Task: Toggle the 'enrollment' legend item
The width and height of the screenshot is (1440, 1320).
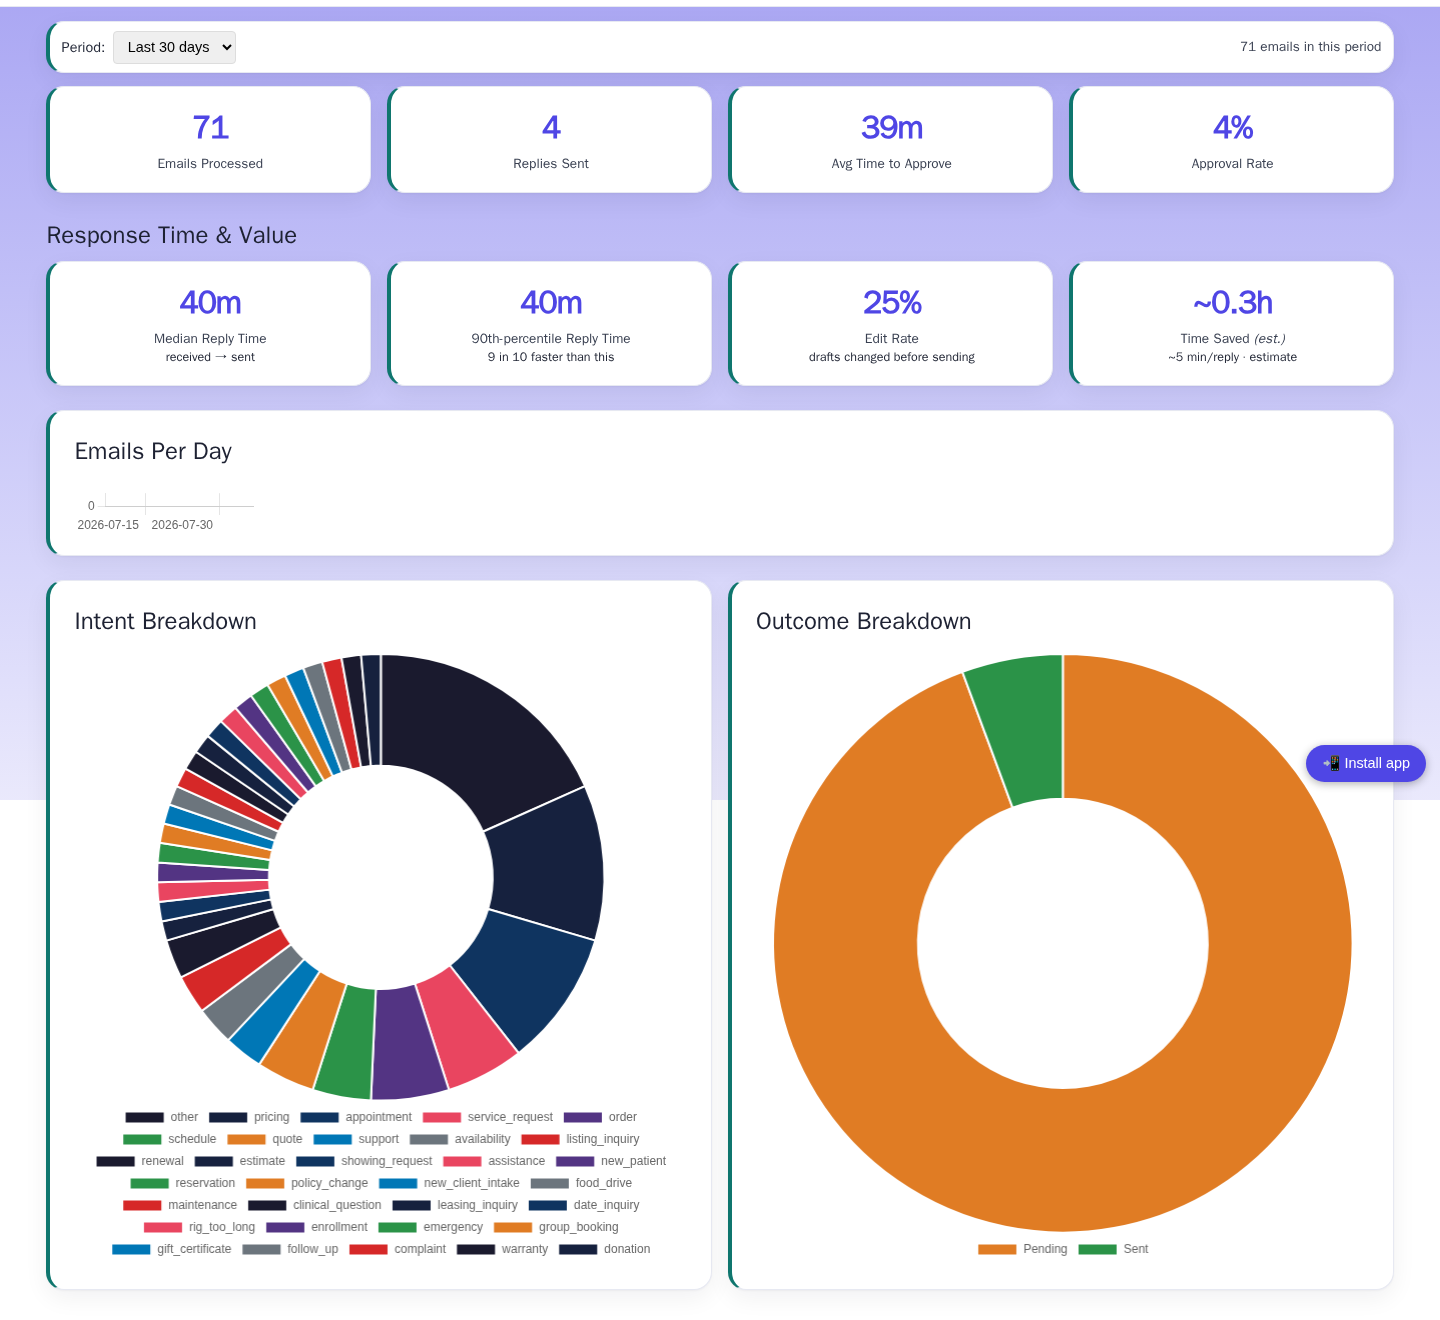Action: click(316, 1227)
